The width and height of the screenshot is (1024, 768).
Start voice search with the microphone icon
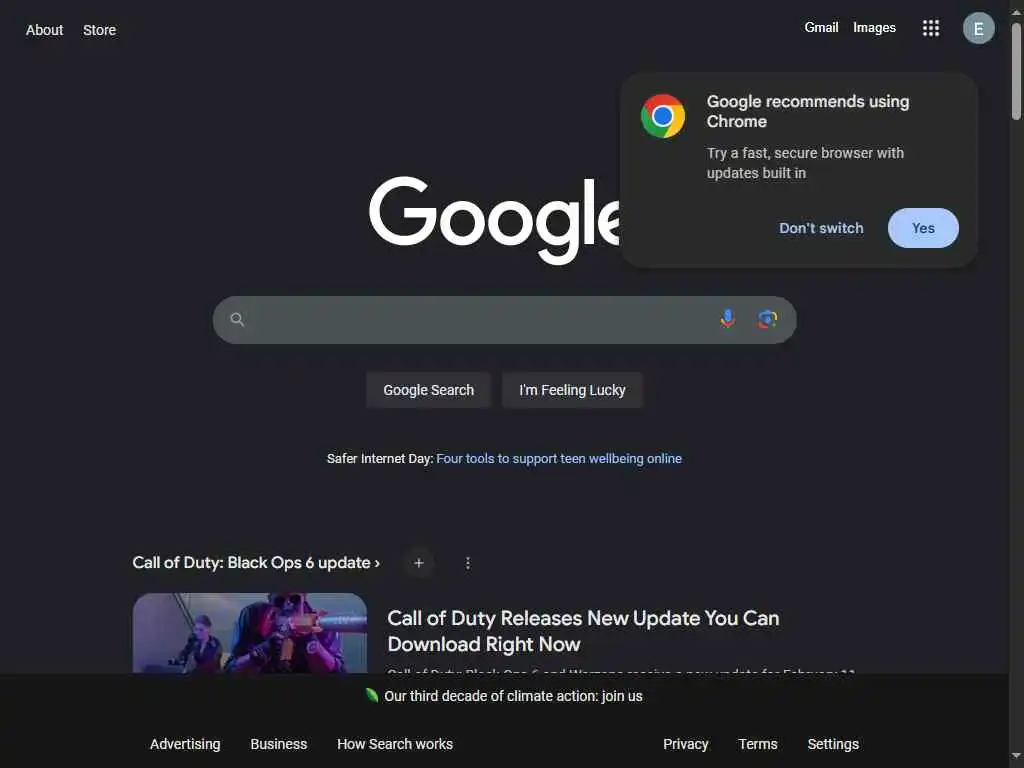tap(728, 319)
